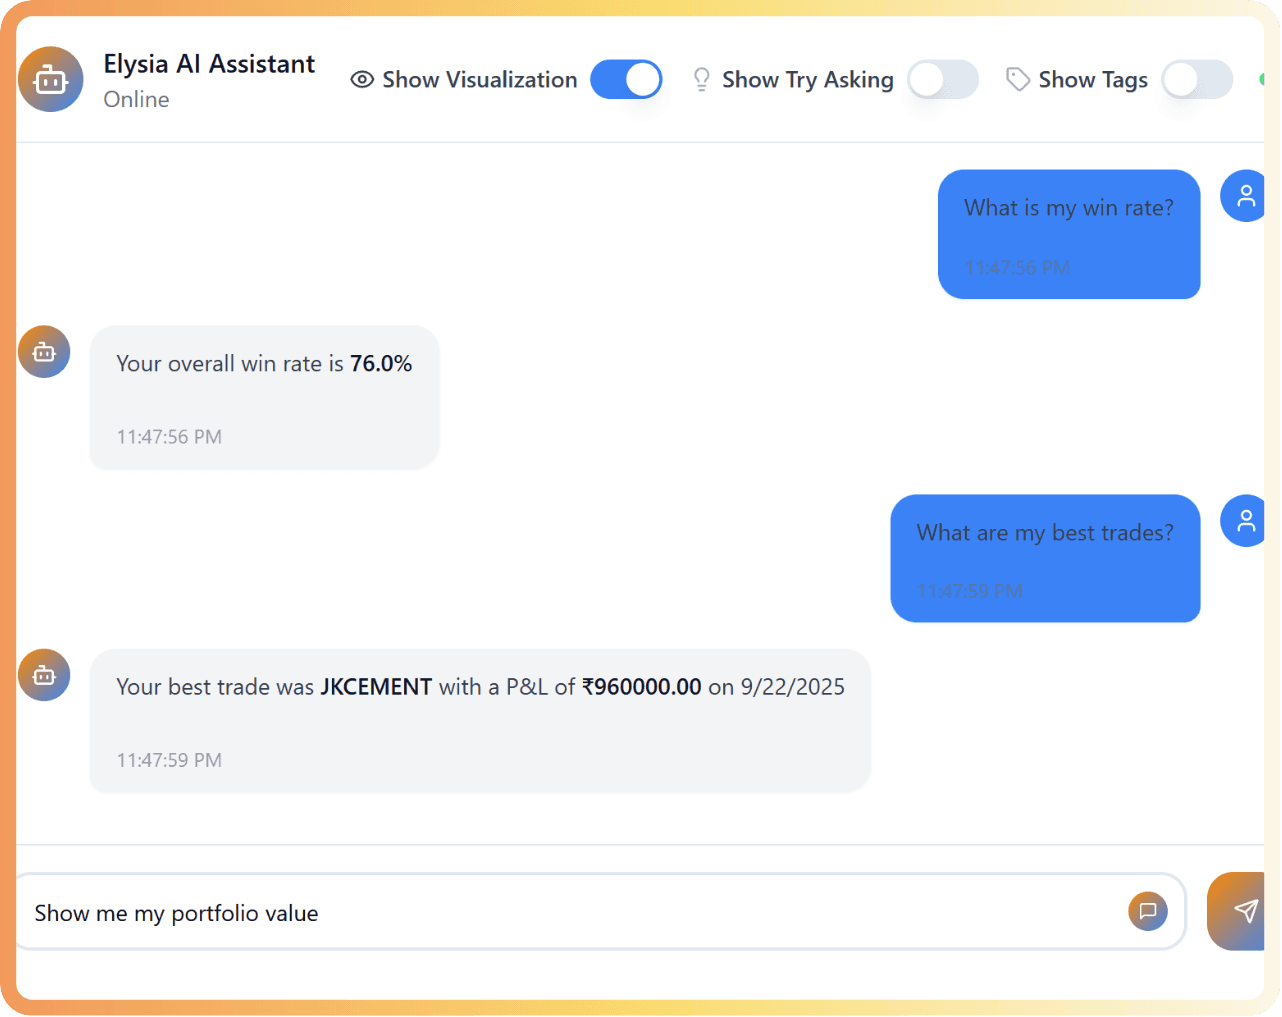Send the message with the paper plane button
Screen dimensions: 1282x1017
[x=1240, y=911]
